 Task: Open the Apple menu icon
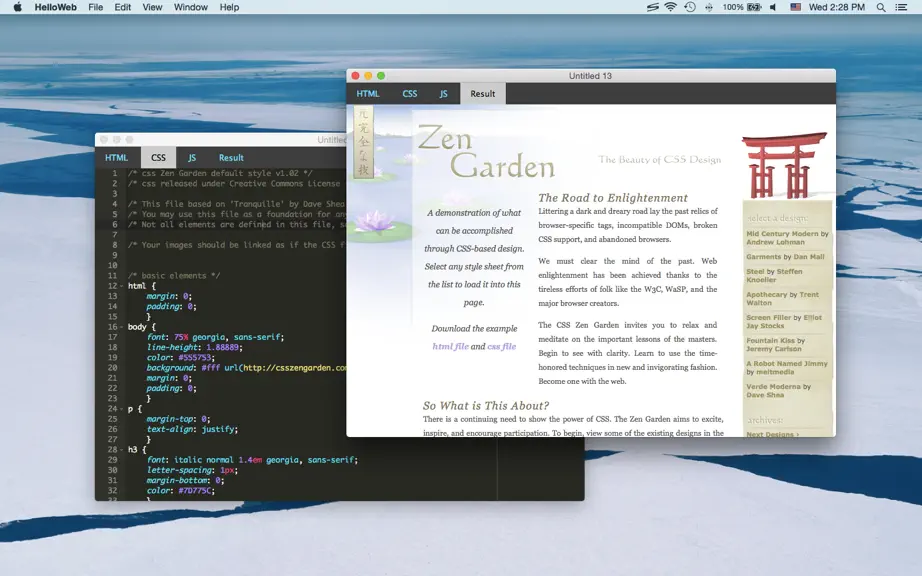tap(18, 7)
